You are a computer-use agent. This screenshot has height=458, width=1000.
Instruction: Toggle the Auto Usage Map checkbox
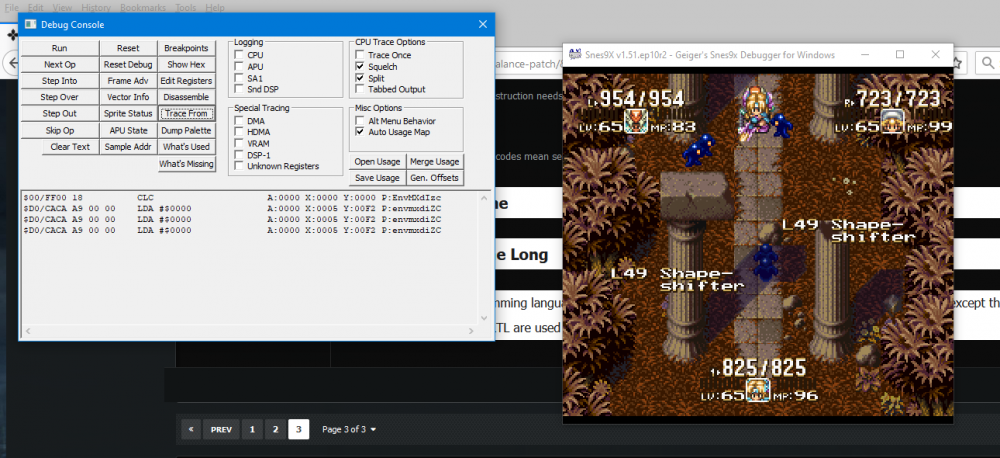(360, 132)
